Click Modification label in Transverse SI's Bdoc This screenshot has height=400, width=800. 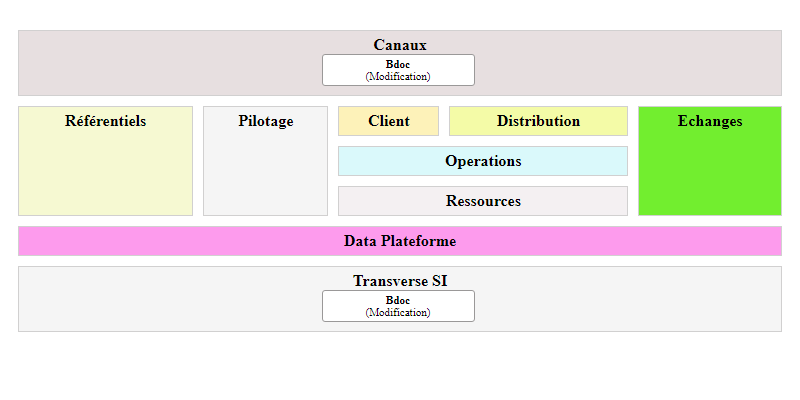398,312
